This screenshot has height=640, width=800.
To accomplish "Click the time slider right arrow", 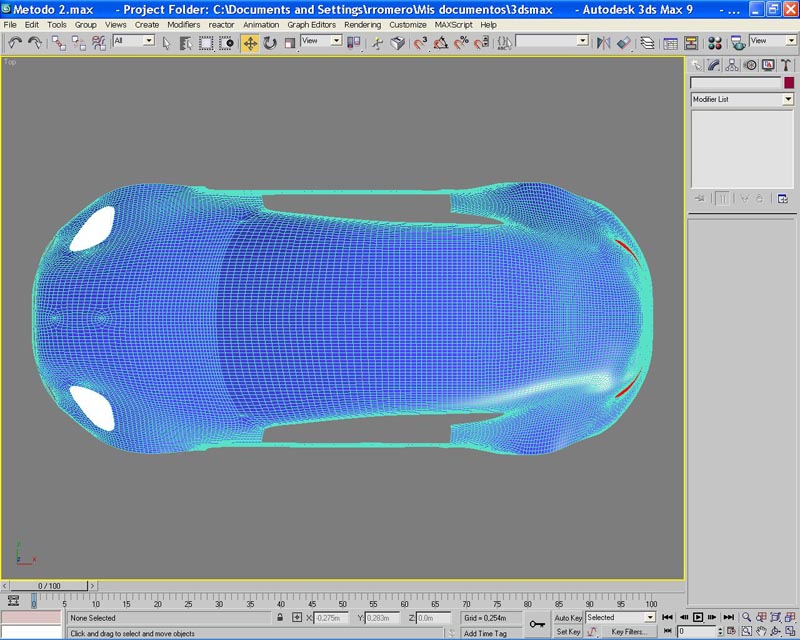I will coord(92,586).
